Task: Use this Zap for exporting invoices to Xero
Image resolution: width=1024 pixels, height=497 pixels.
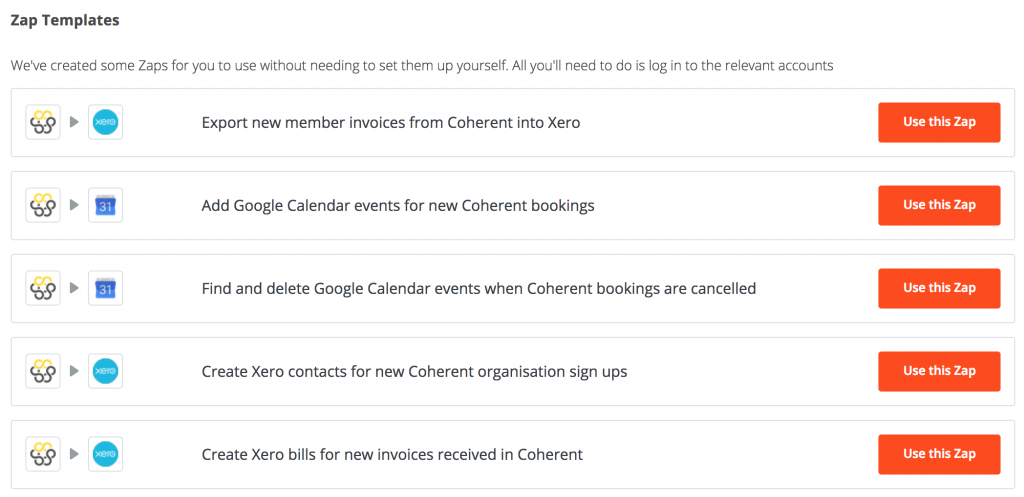Action: click(939, 122)
